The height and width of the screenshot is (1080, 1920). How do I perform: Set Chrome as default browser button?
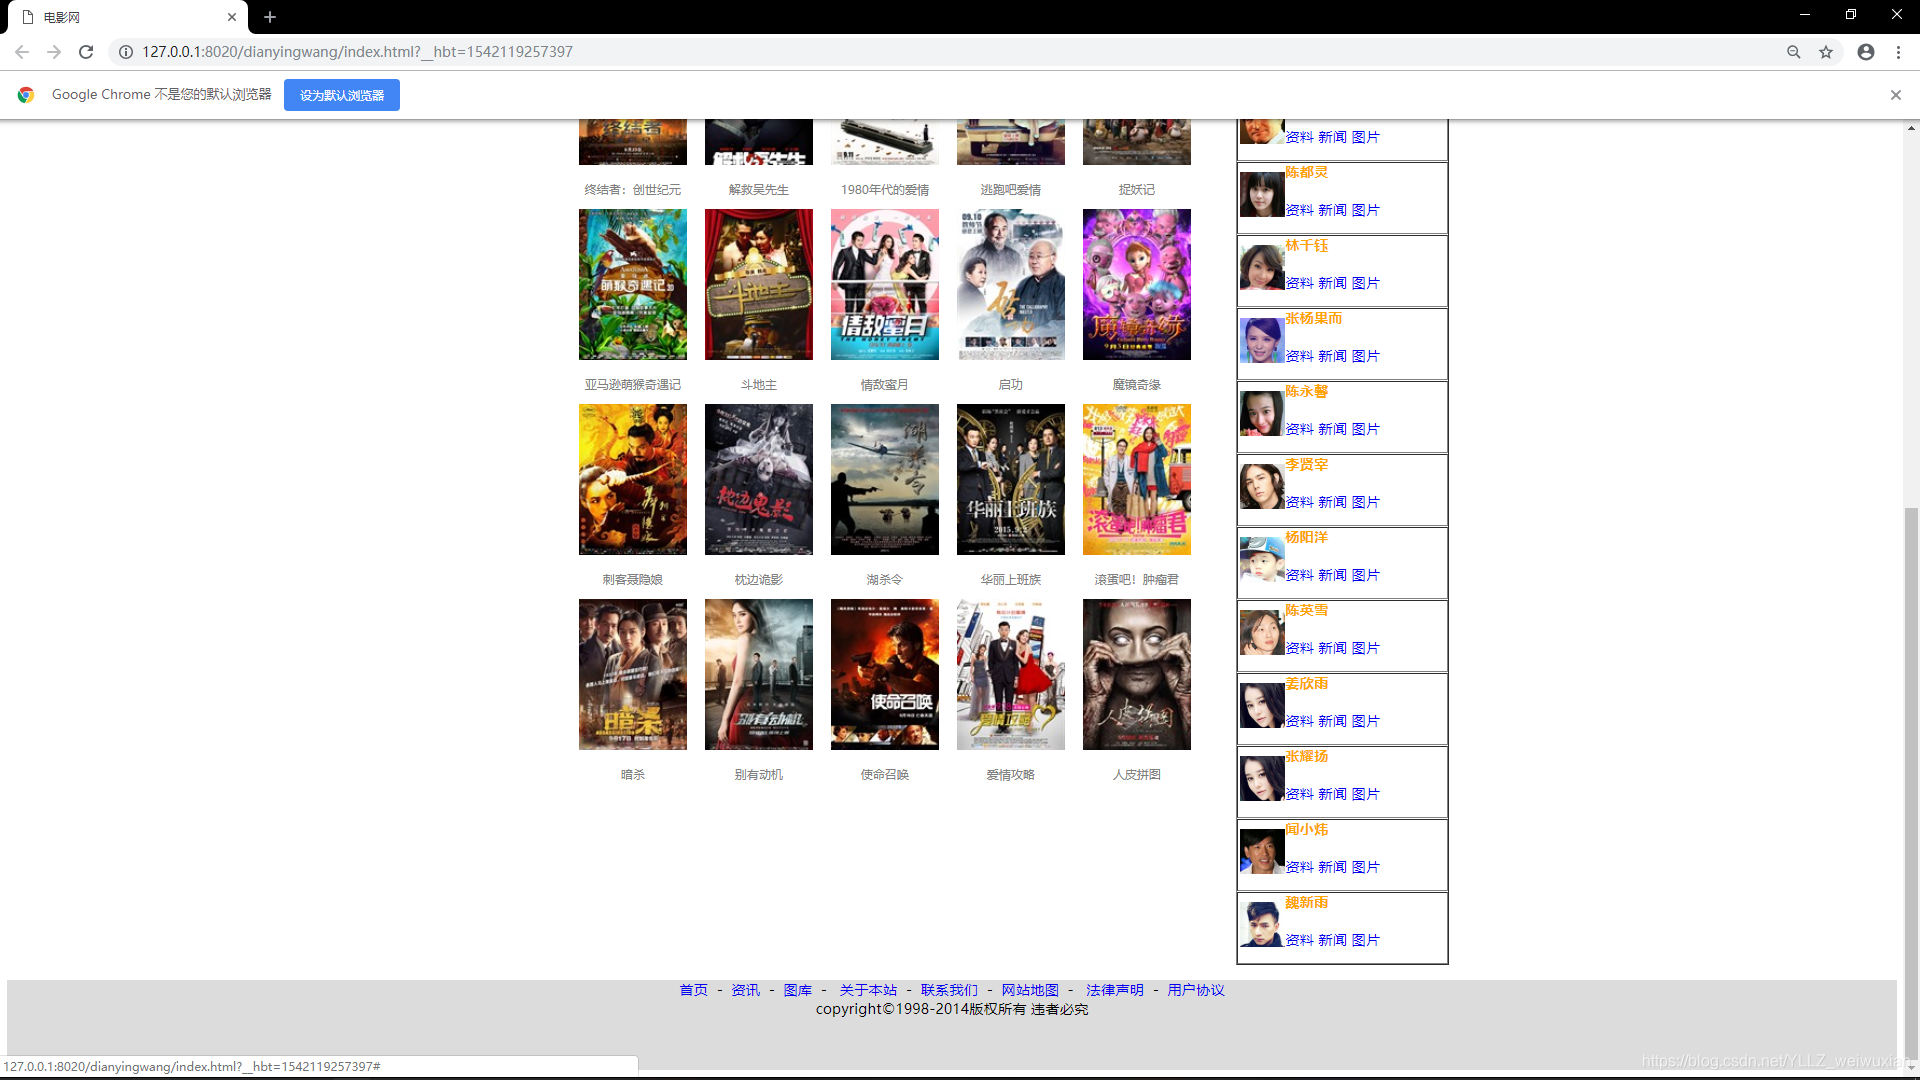(341, 95)
